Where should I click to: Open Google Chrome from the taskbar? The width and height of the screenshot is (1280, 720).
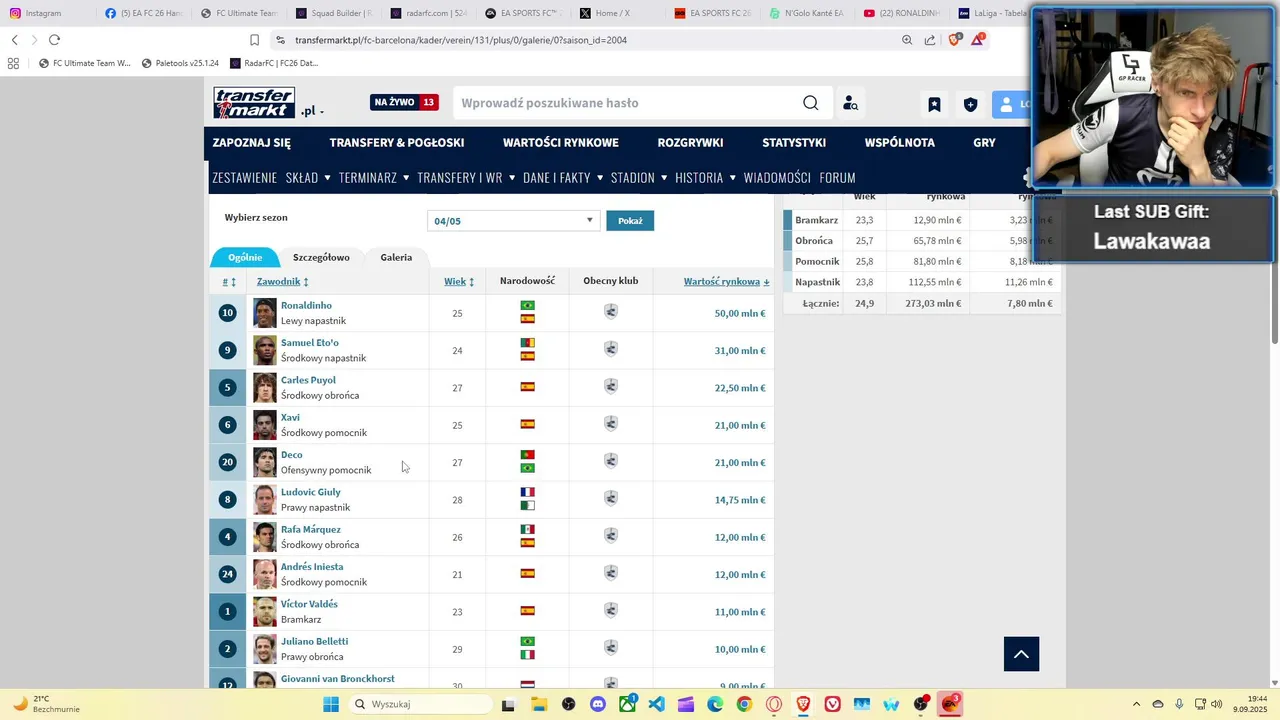[744, 704]
